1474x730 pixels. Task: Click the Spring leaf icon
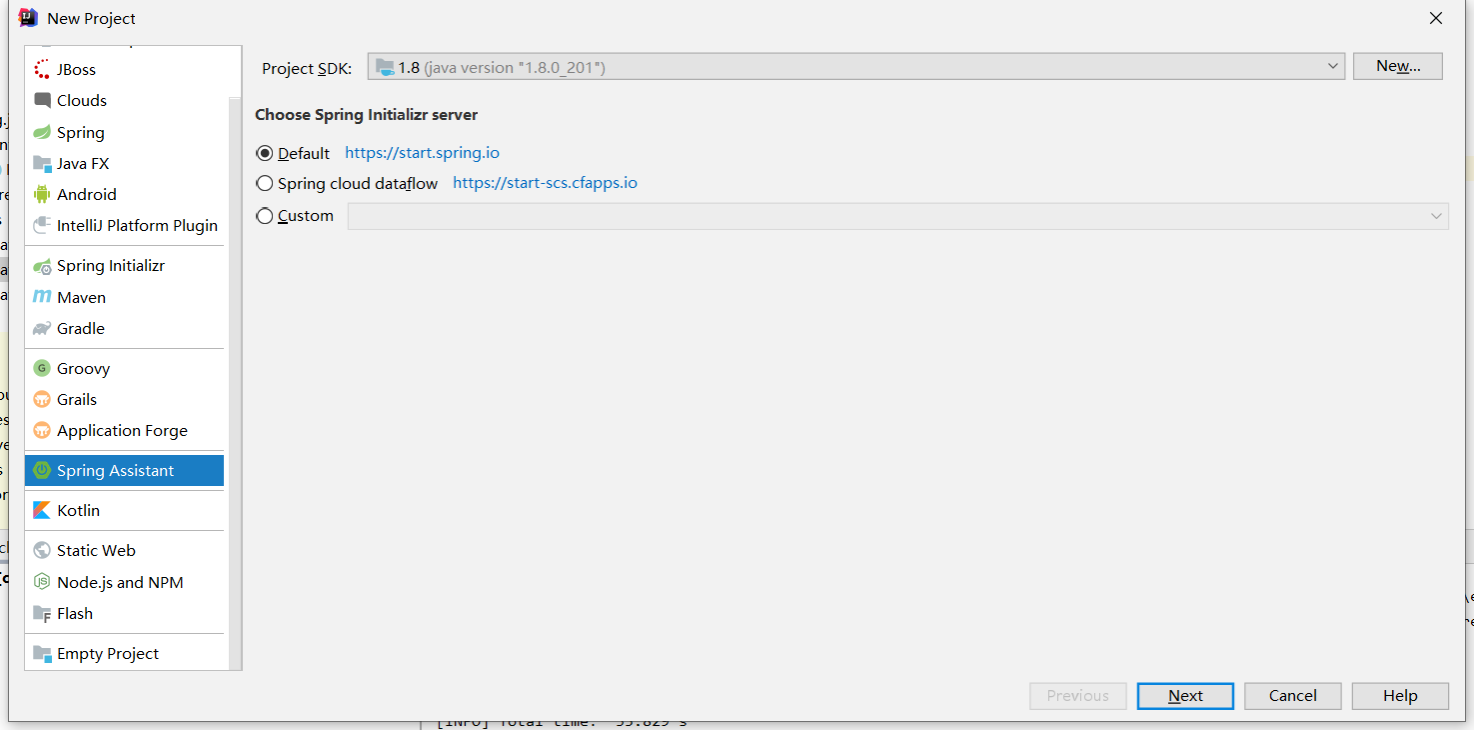tap(42, 133)
